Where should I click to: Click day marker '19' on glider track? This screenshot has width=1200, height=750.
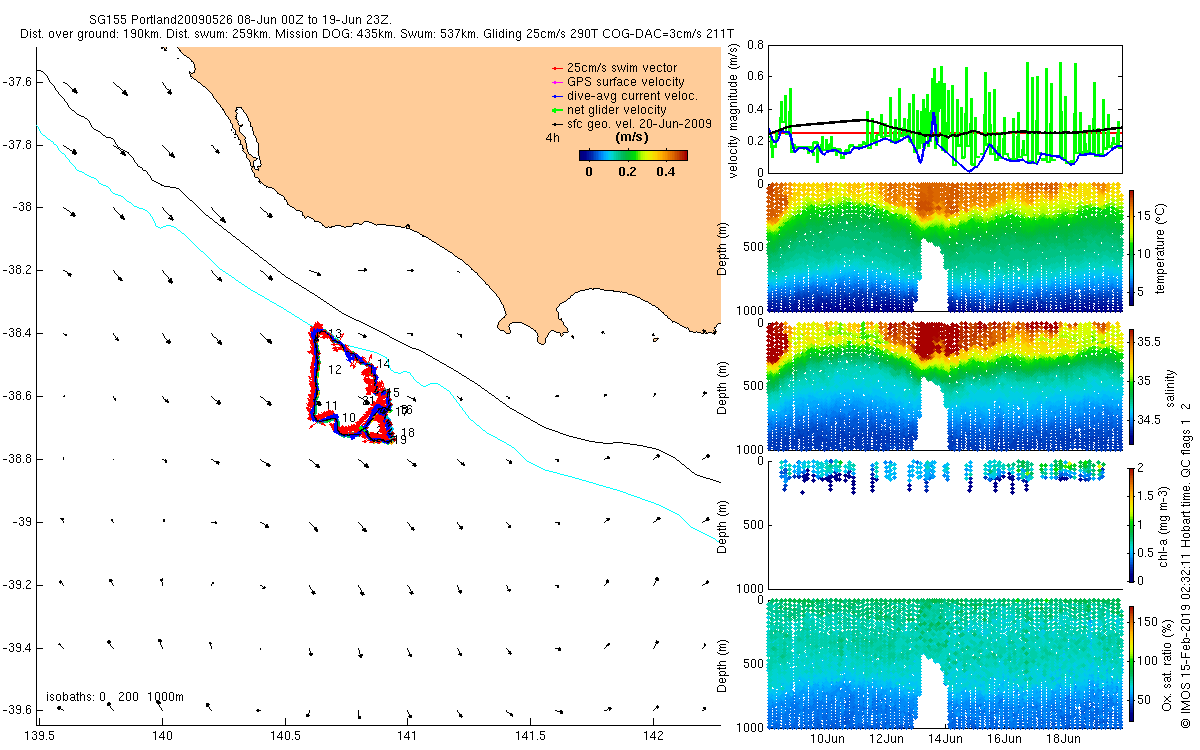[x=398, y=440]
